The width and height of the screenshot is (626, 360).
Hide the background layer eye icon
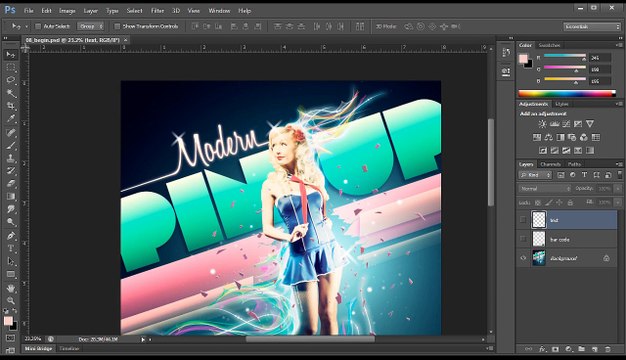523,258
